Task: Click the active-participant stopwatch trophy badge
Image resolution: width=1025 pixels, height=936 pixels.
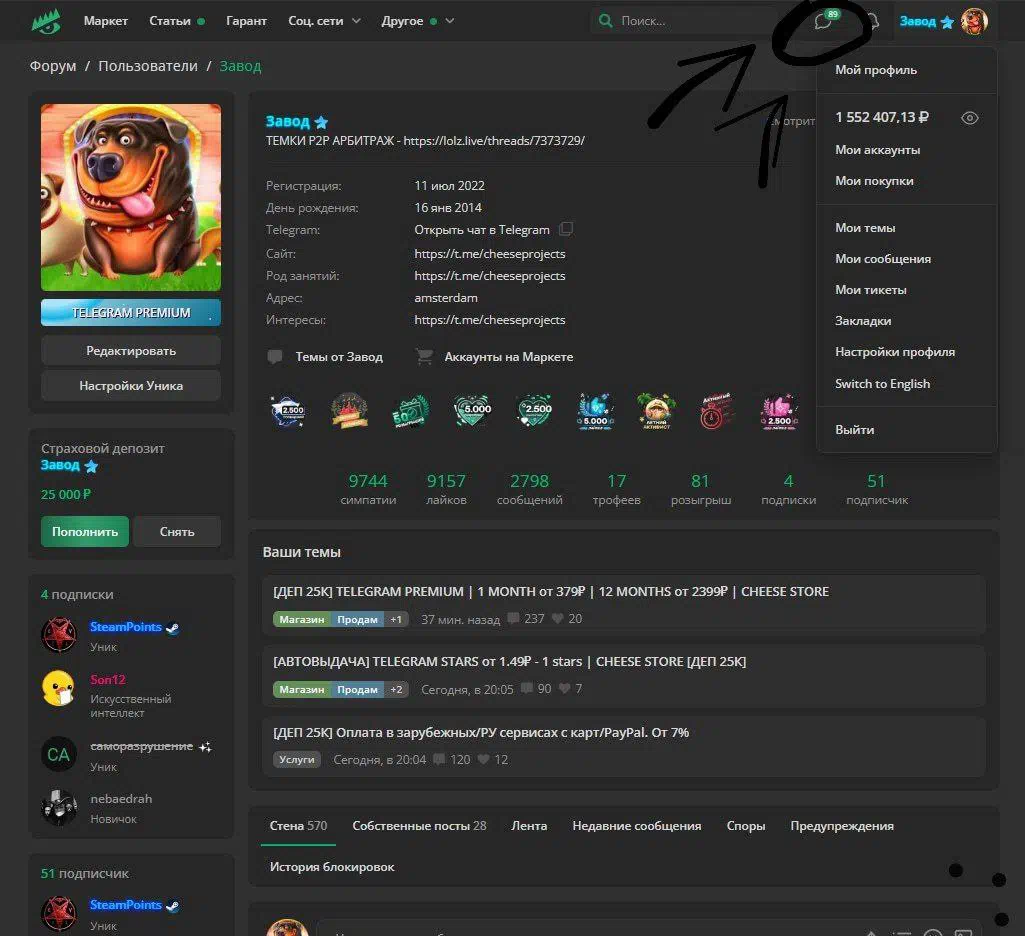Action: click(717, 412)
